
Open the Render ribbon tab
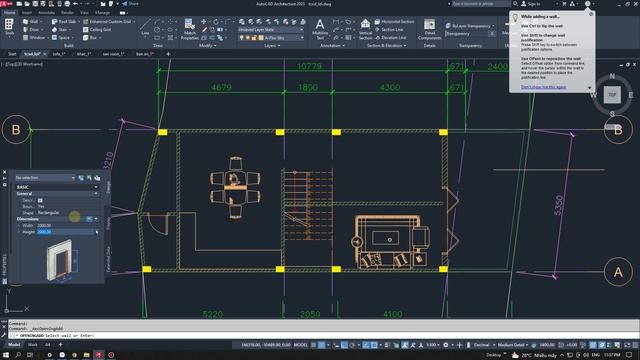[67, 13]
